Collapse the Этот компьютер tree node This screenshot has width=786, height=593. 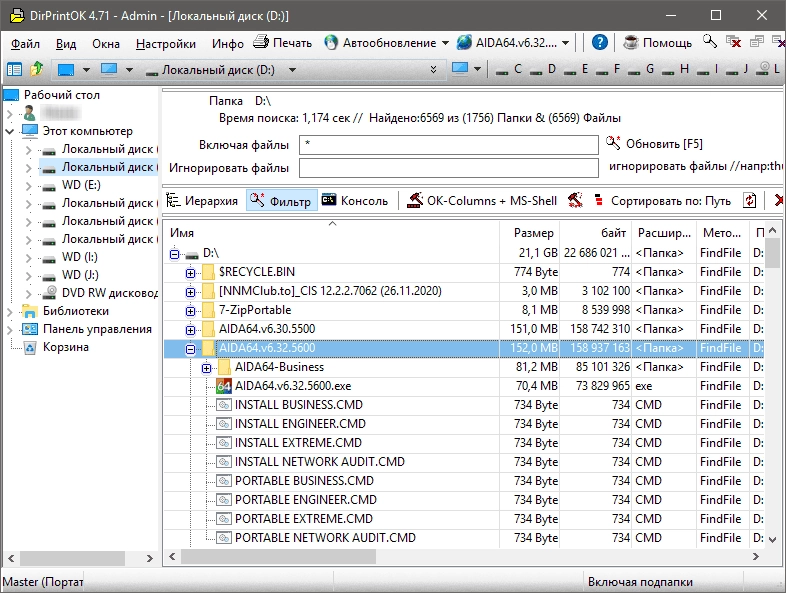click(10, 131)
